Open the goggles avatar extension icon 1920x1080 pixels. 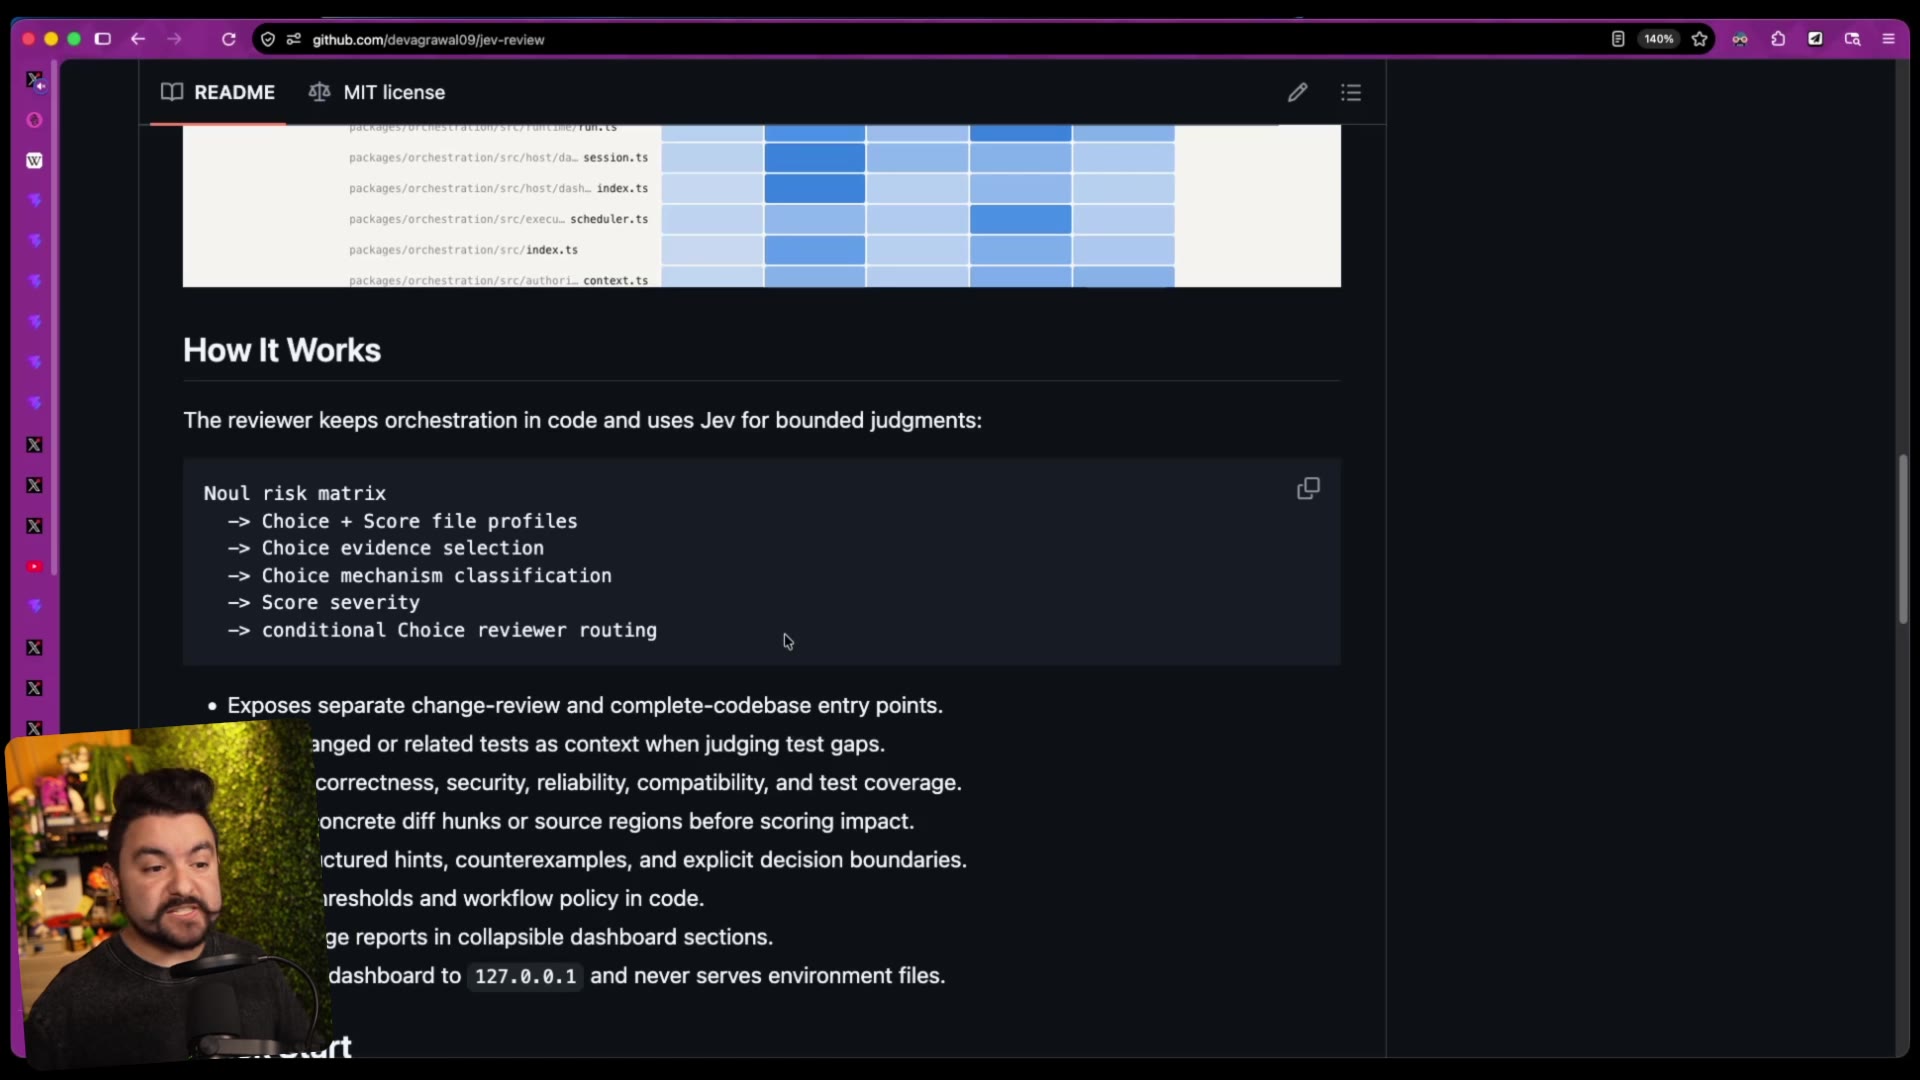point(1740,39)
